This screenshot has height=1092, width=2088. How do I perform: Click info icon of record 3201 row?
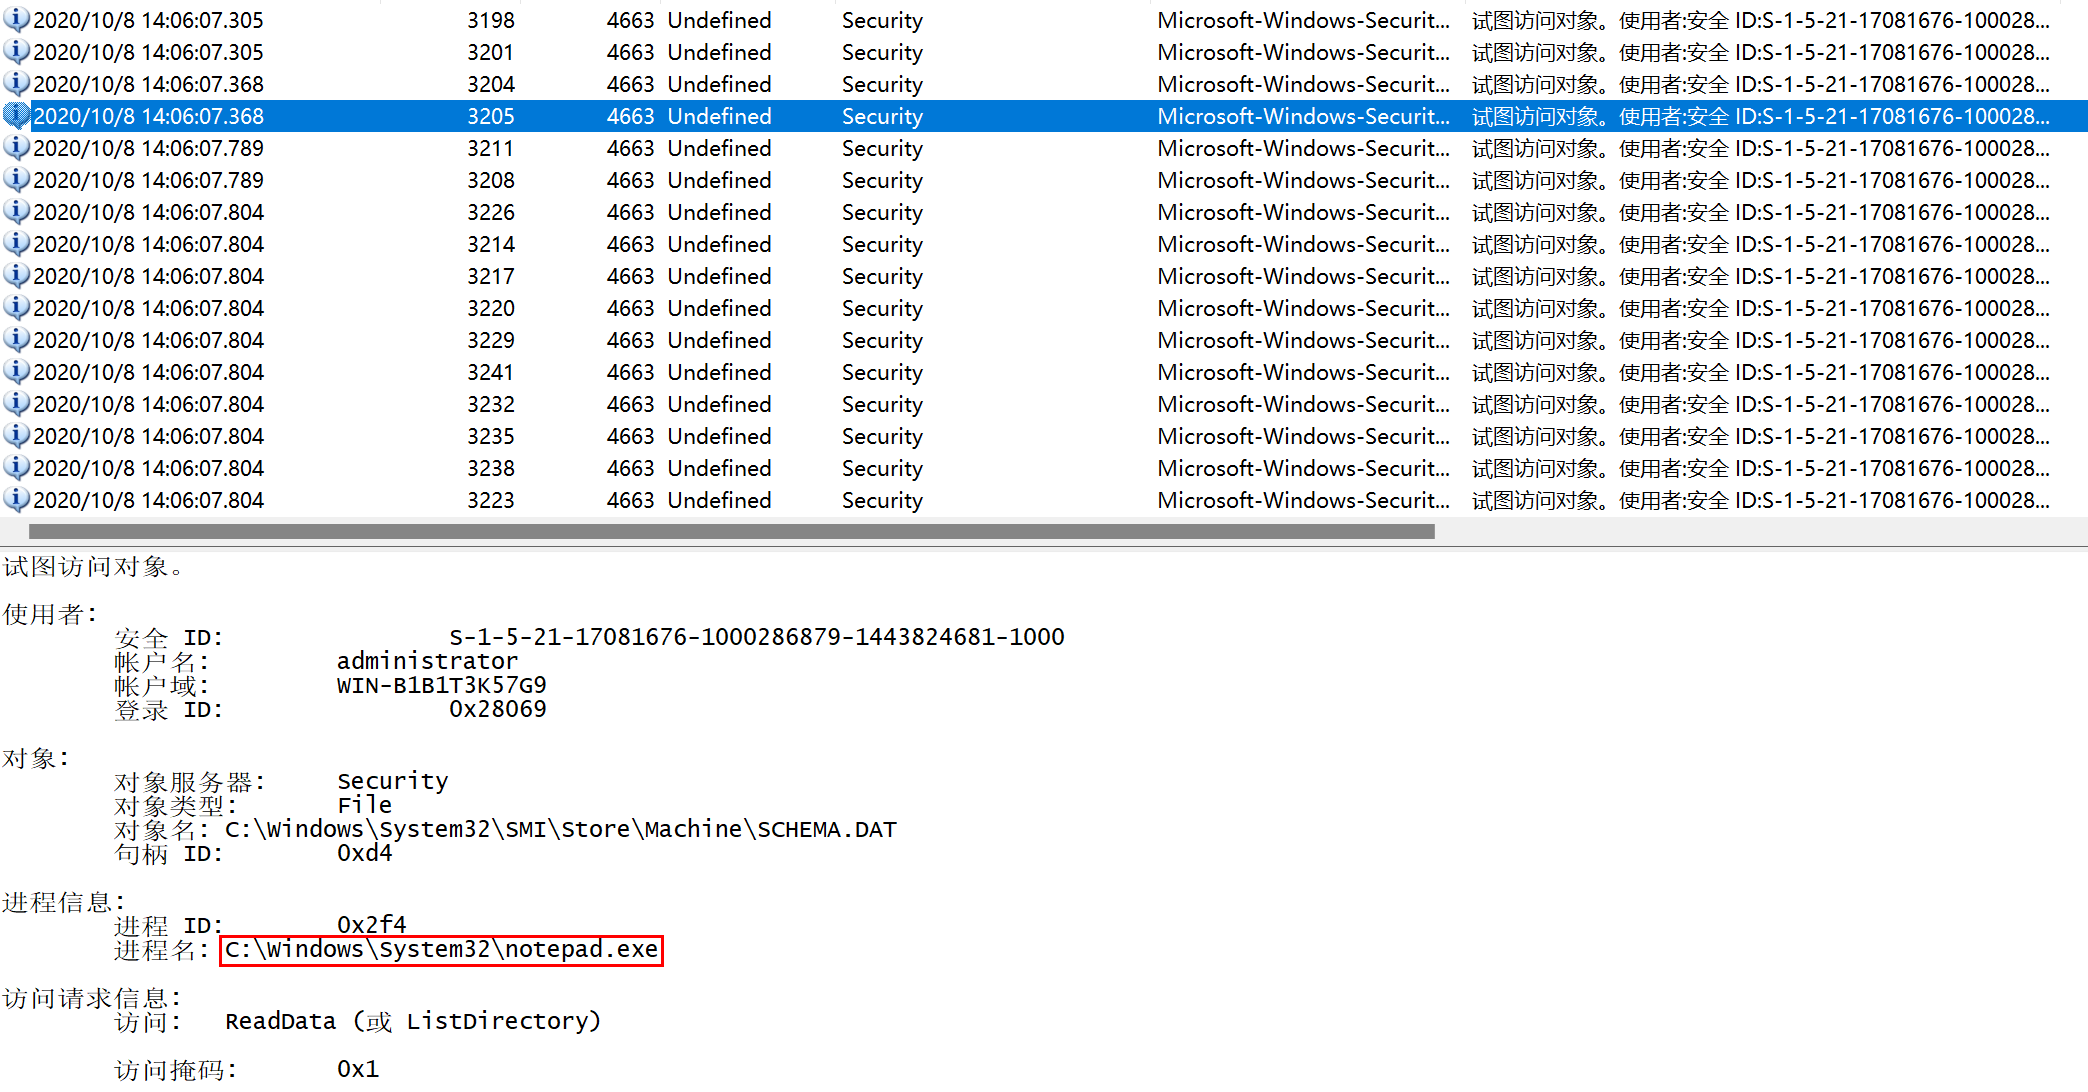click(15, 52)
